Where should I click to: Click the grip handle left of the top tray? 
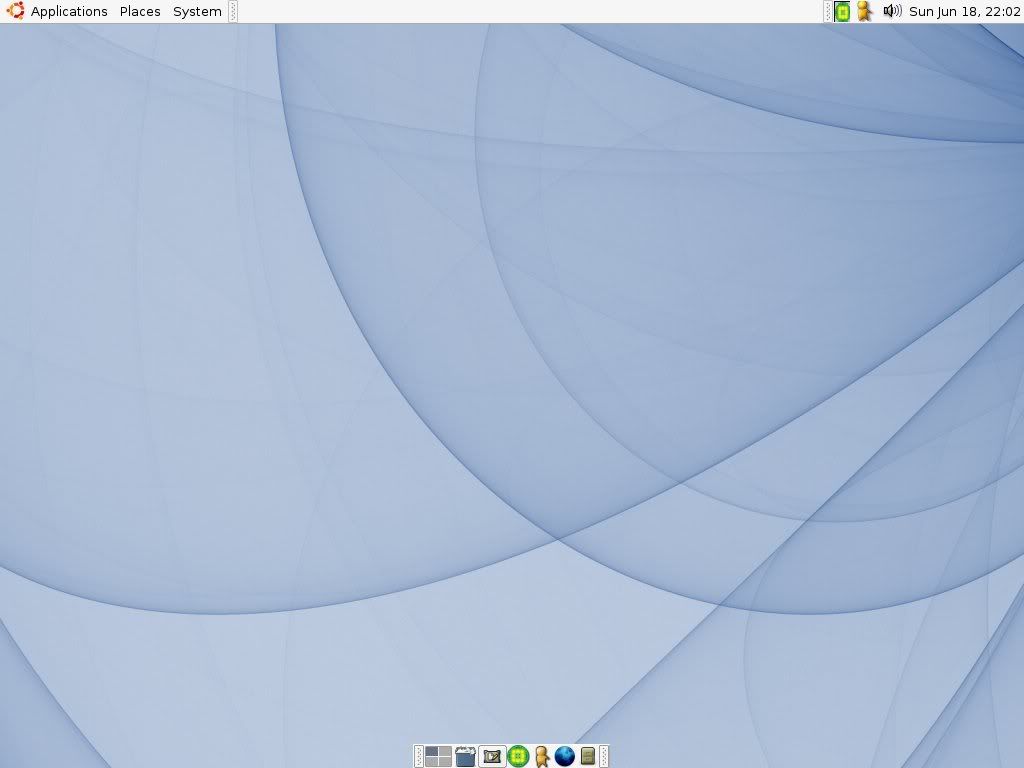pos(828,12)
